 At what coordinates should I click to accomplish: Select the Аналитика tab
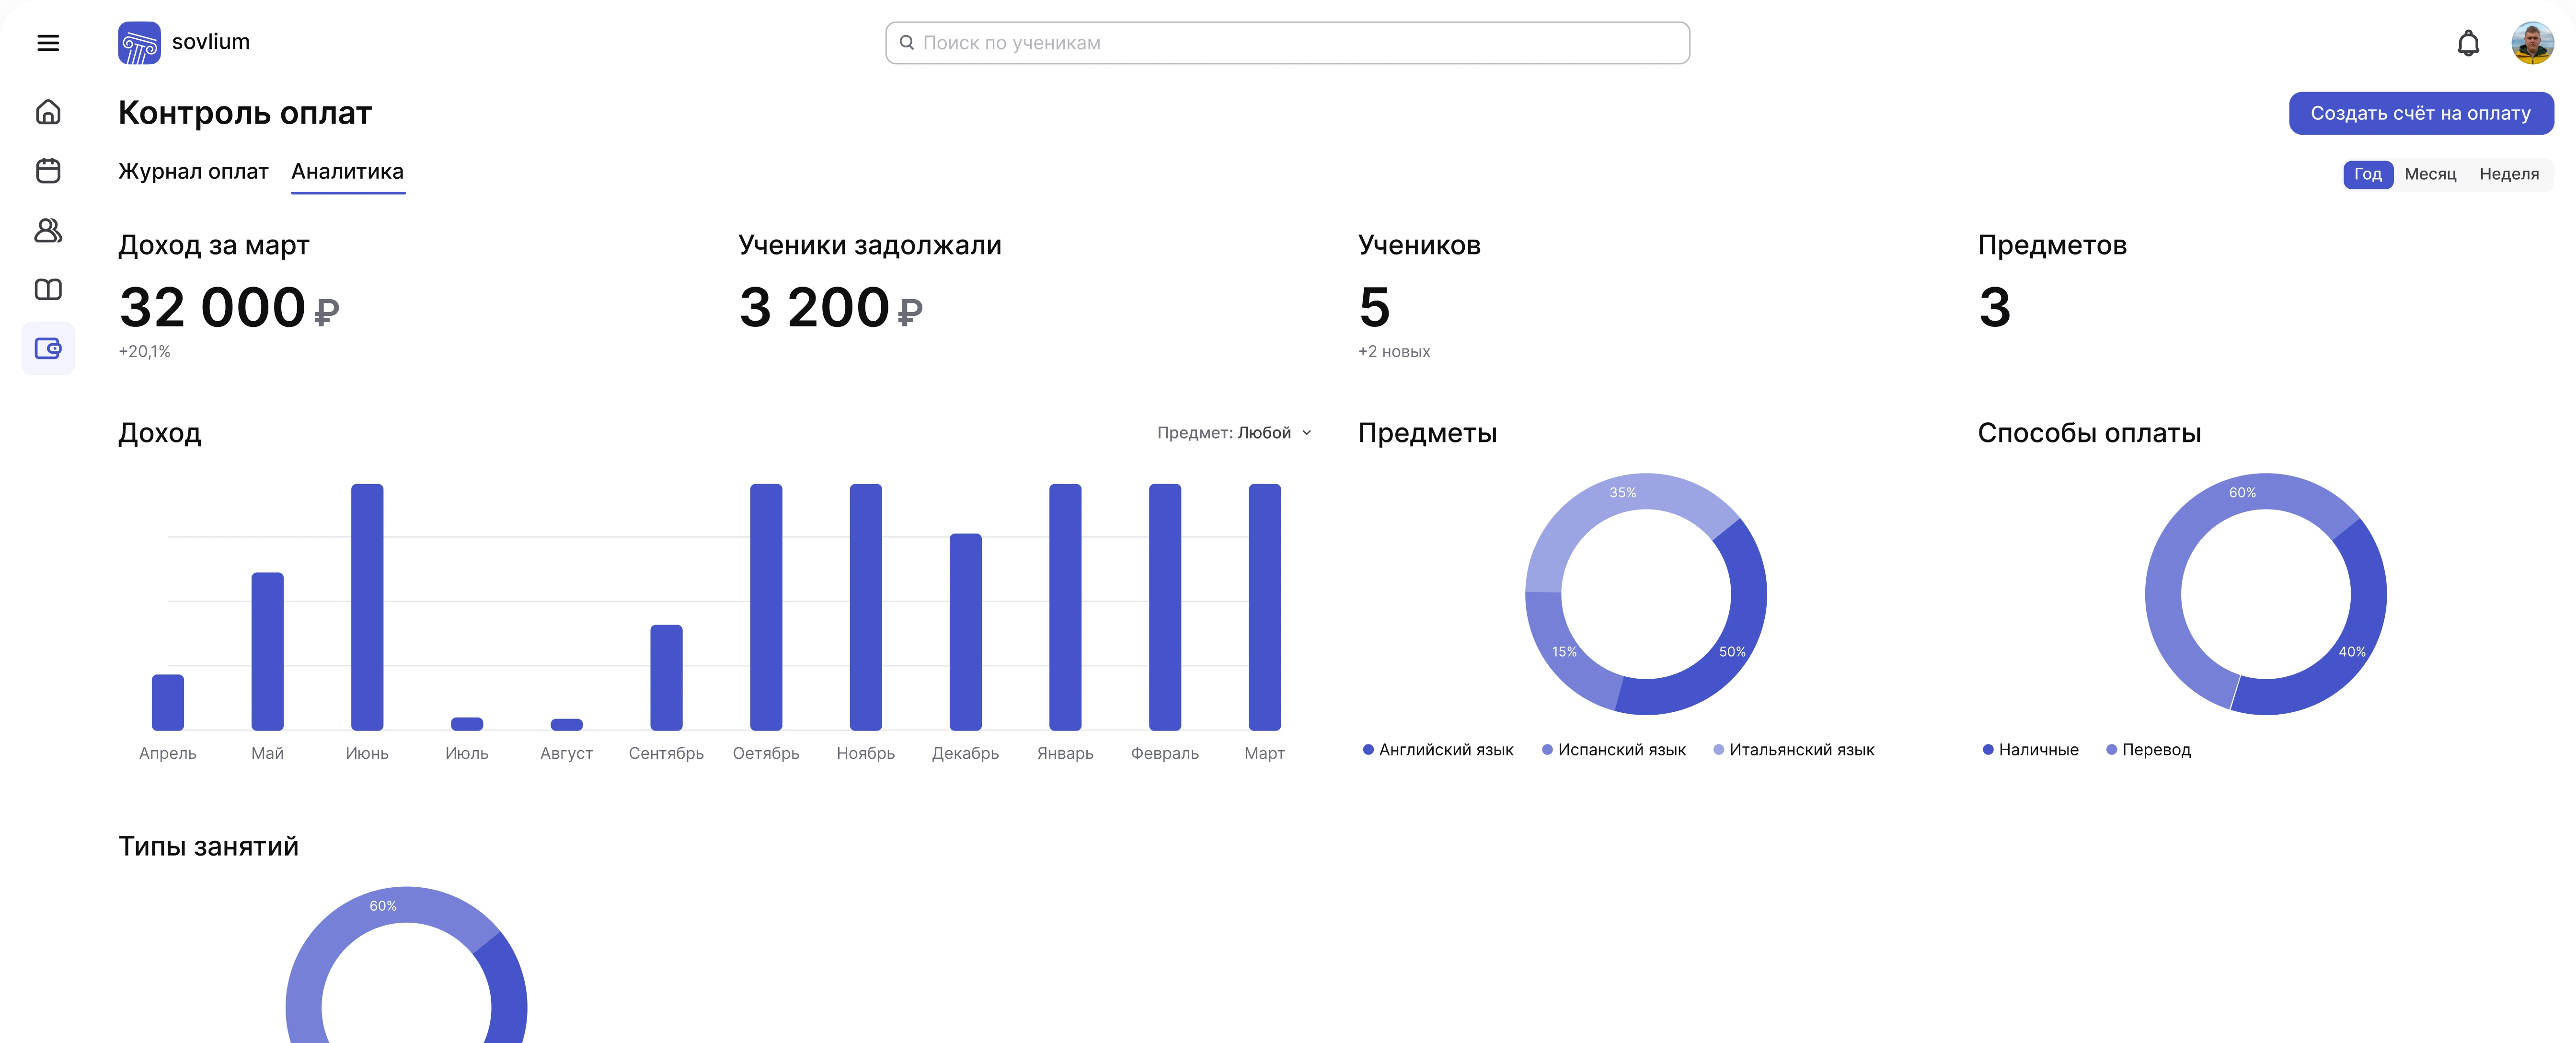pyautogui.click(x=347, y=172)
